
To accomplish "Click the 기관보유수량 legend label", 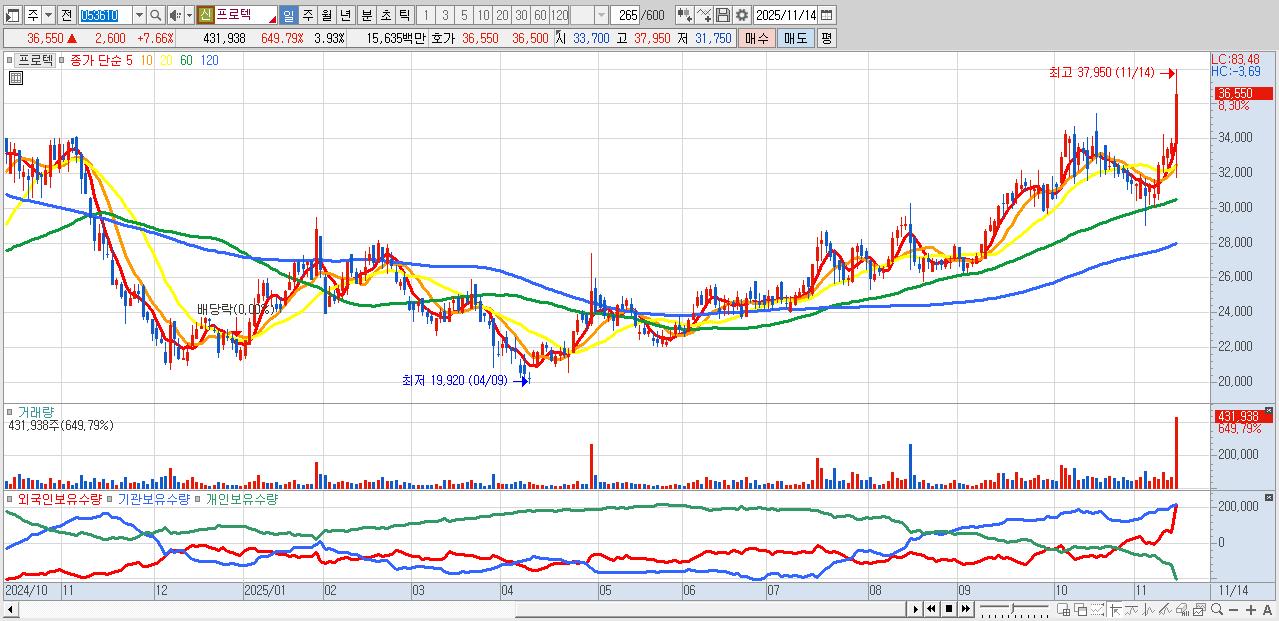I will click(154, 498).
